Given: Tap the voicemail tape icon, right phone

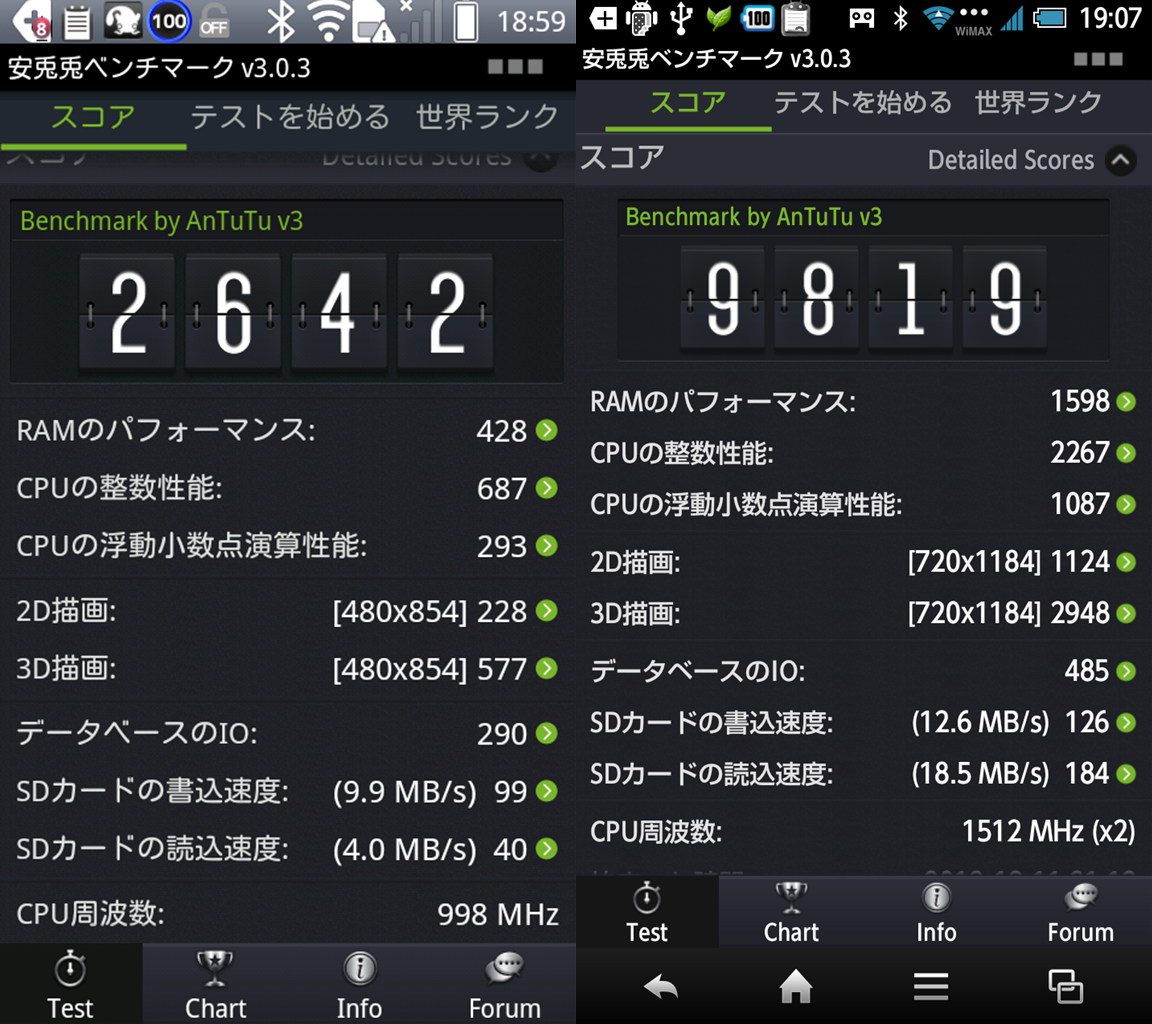Looking at the screenshot, I should (x=861, y=18).
